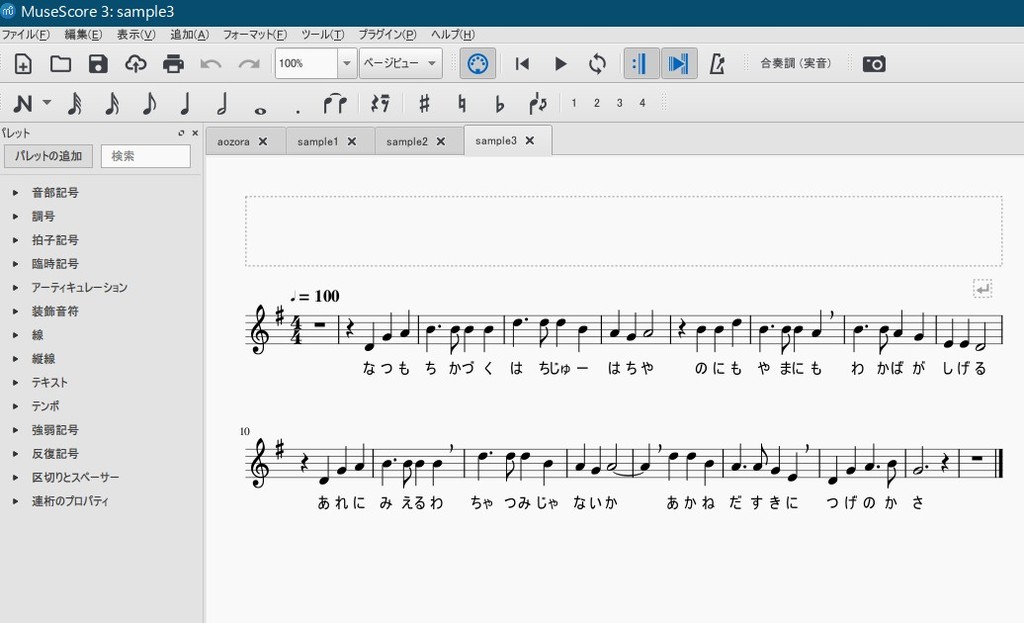Toggle the metronome on or off
This screenshot has width=1024, height=623.
[717, 64]
